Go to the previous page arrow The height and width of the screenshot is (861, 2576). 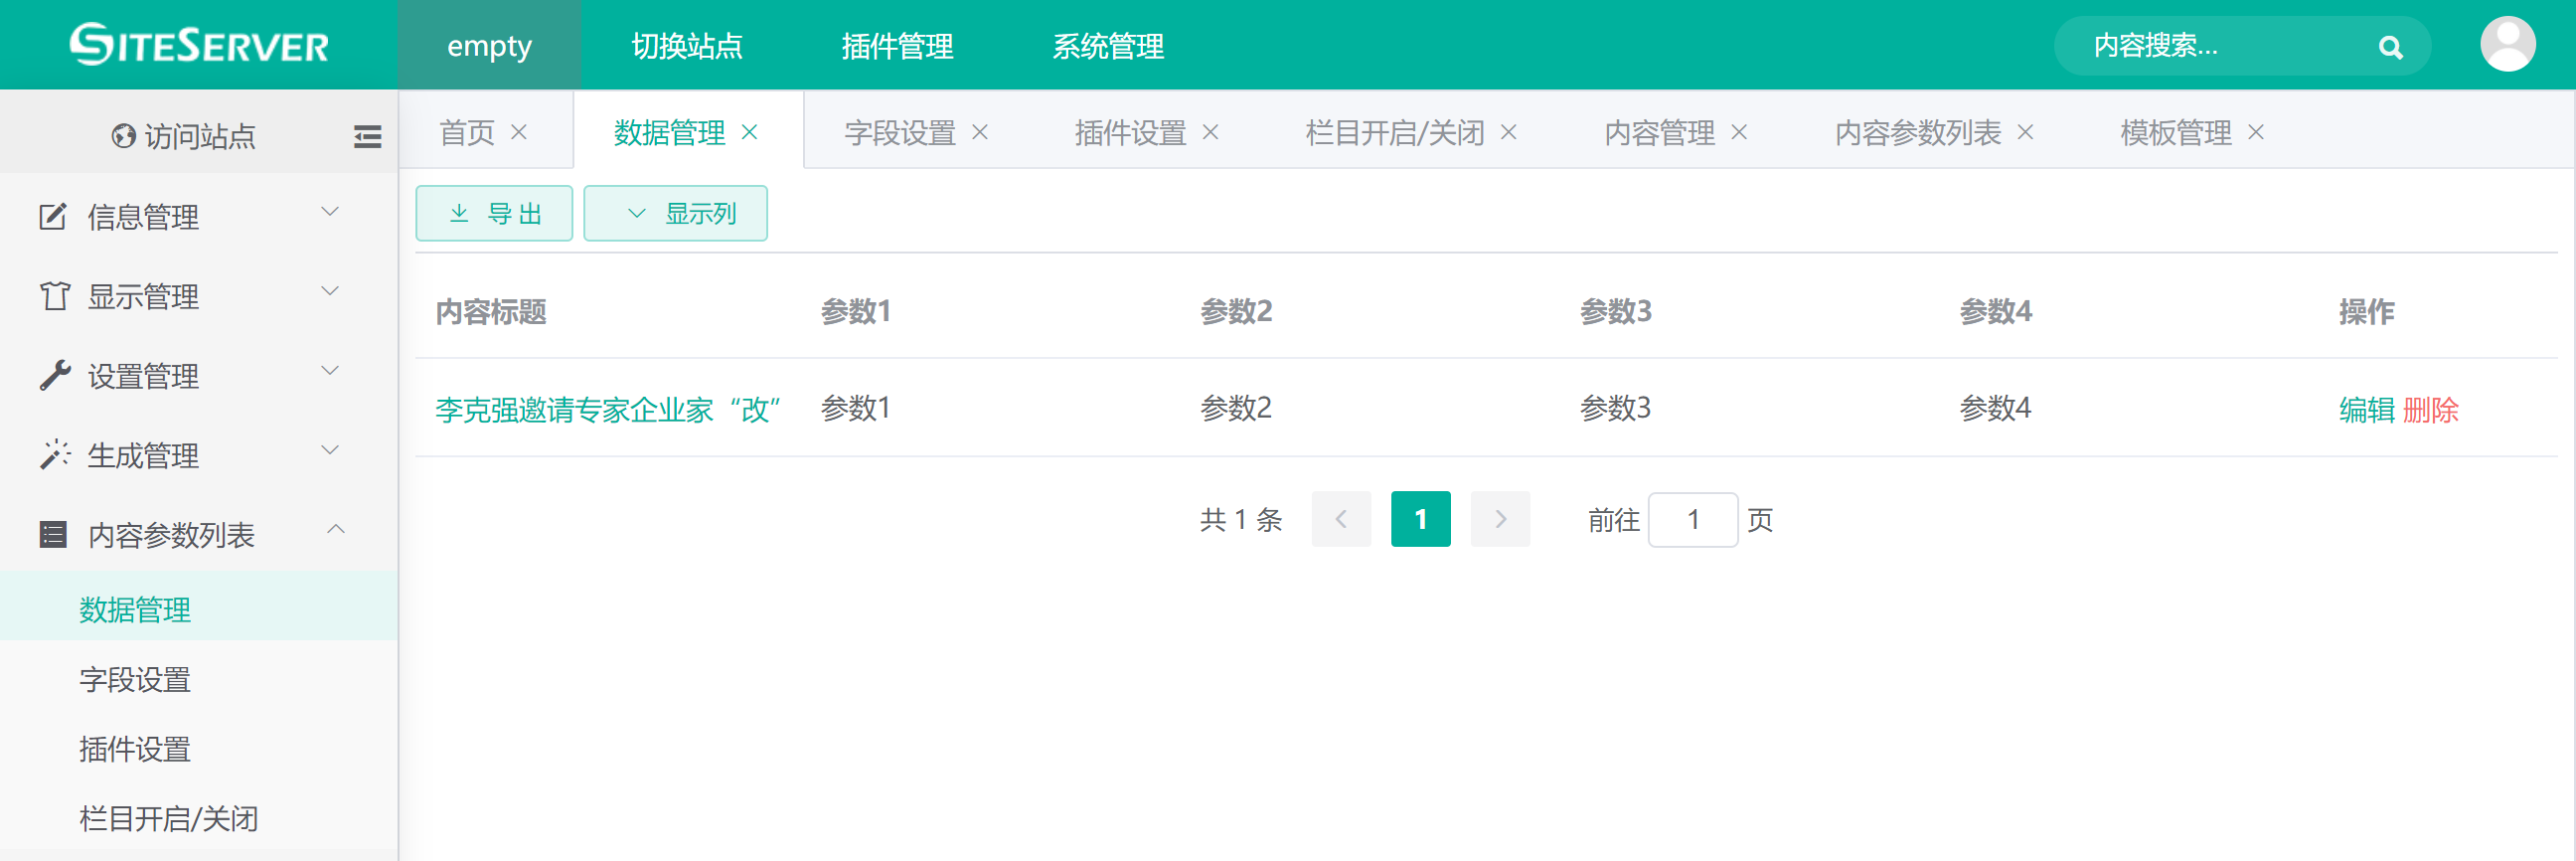click(1341, 519)
